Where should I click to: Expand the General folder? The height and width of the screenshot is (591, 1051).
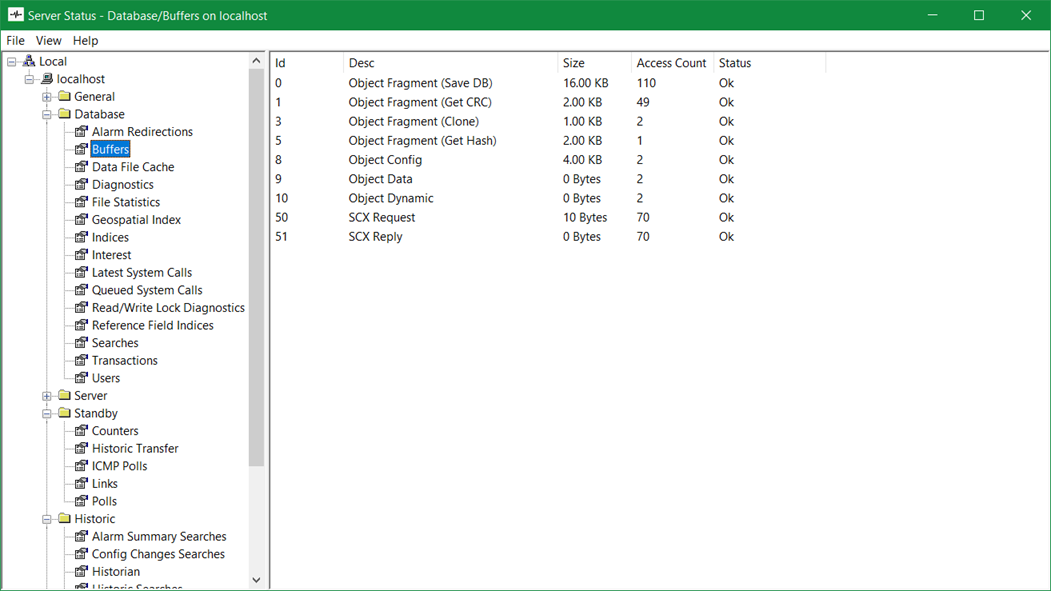coord(47,97)
